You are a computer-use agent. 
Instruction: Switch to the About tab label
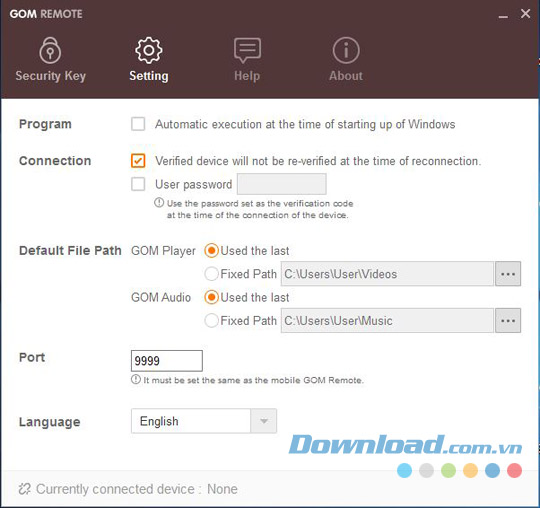click(x=346, y=76)
